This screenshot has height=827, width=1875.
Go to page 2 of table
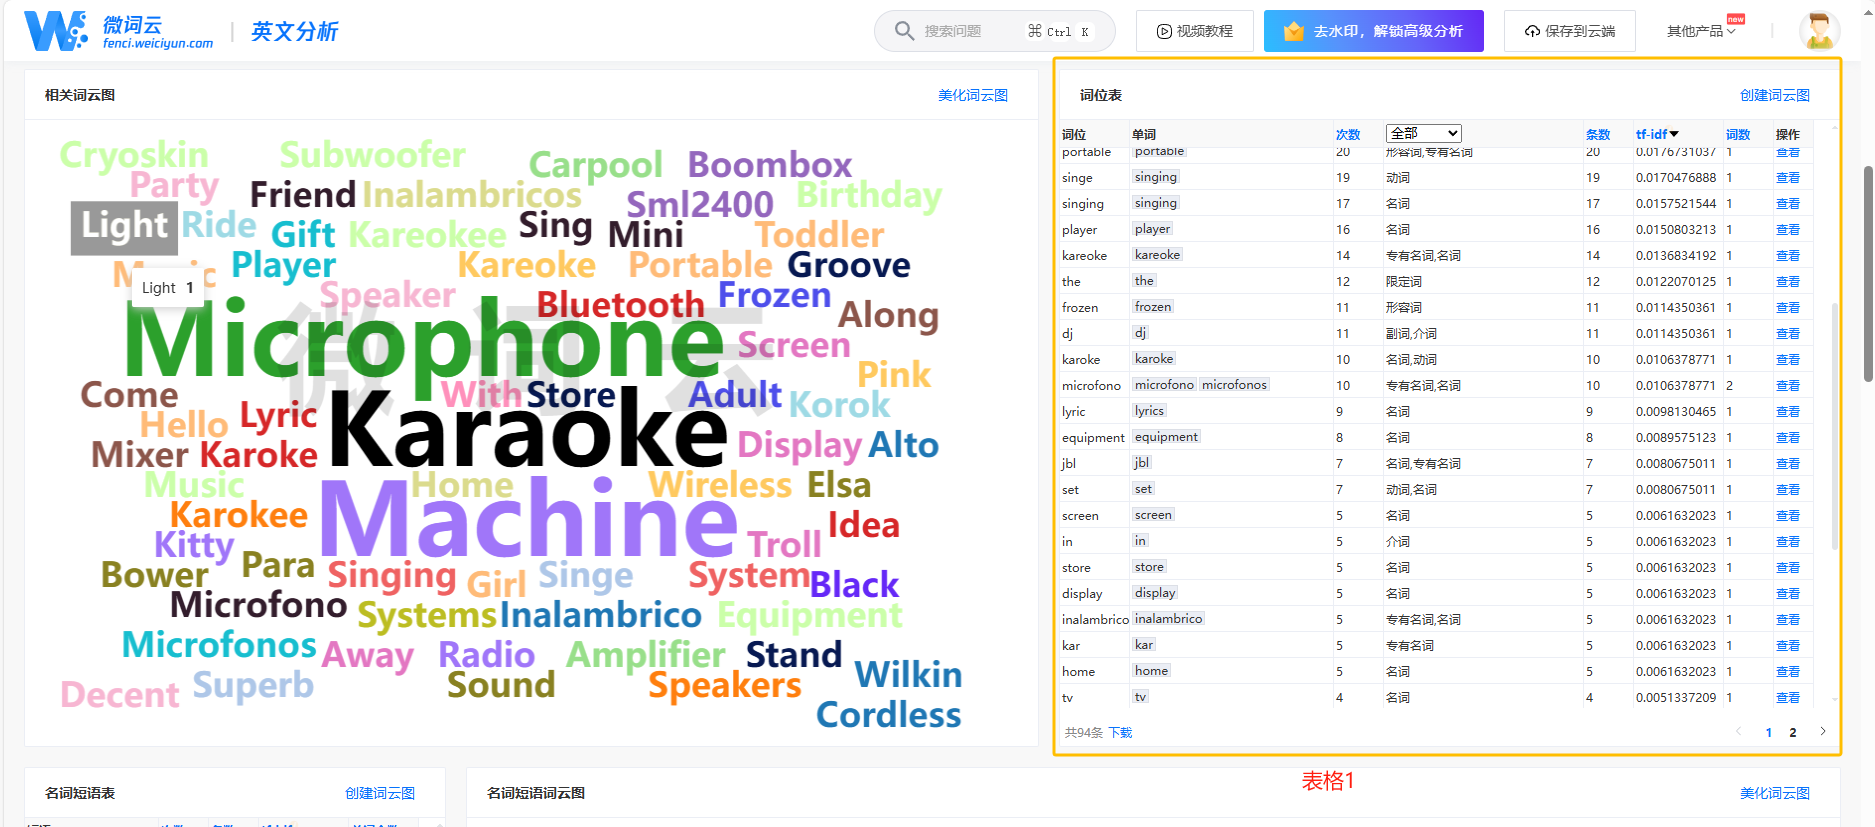pos(1793,733)
